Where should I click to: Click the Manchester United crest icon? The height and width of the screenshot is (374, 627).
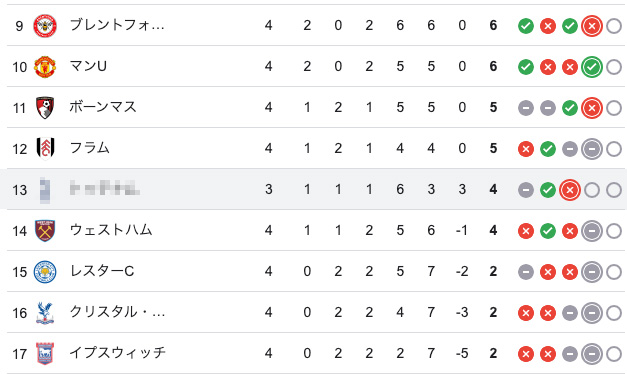point(45,67)
